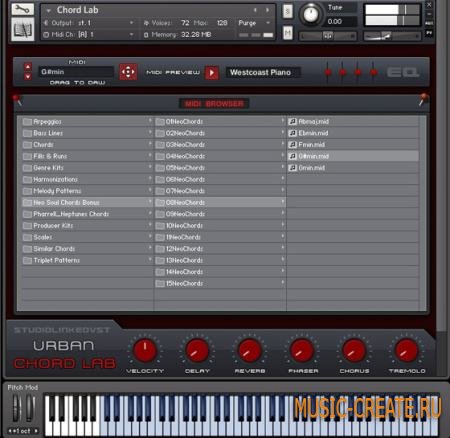
Task: Click the right red pin icon
Action: (x=423, y=99)
